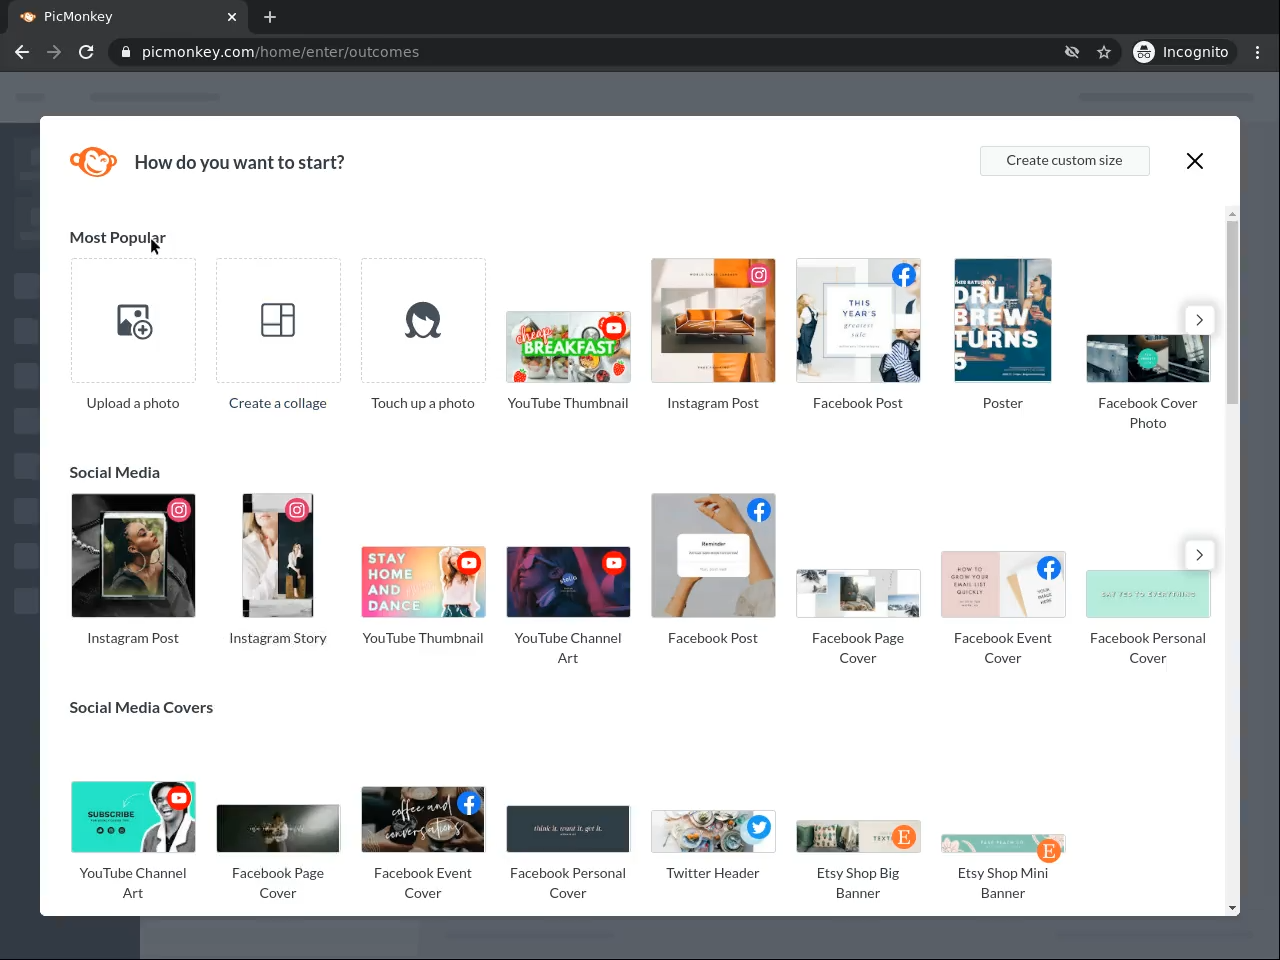Choose Facebook Event Cover in the Social Media row
1280x960 pixels.
click(1003, 584)
